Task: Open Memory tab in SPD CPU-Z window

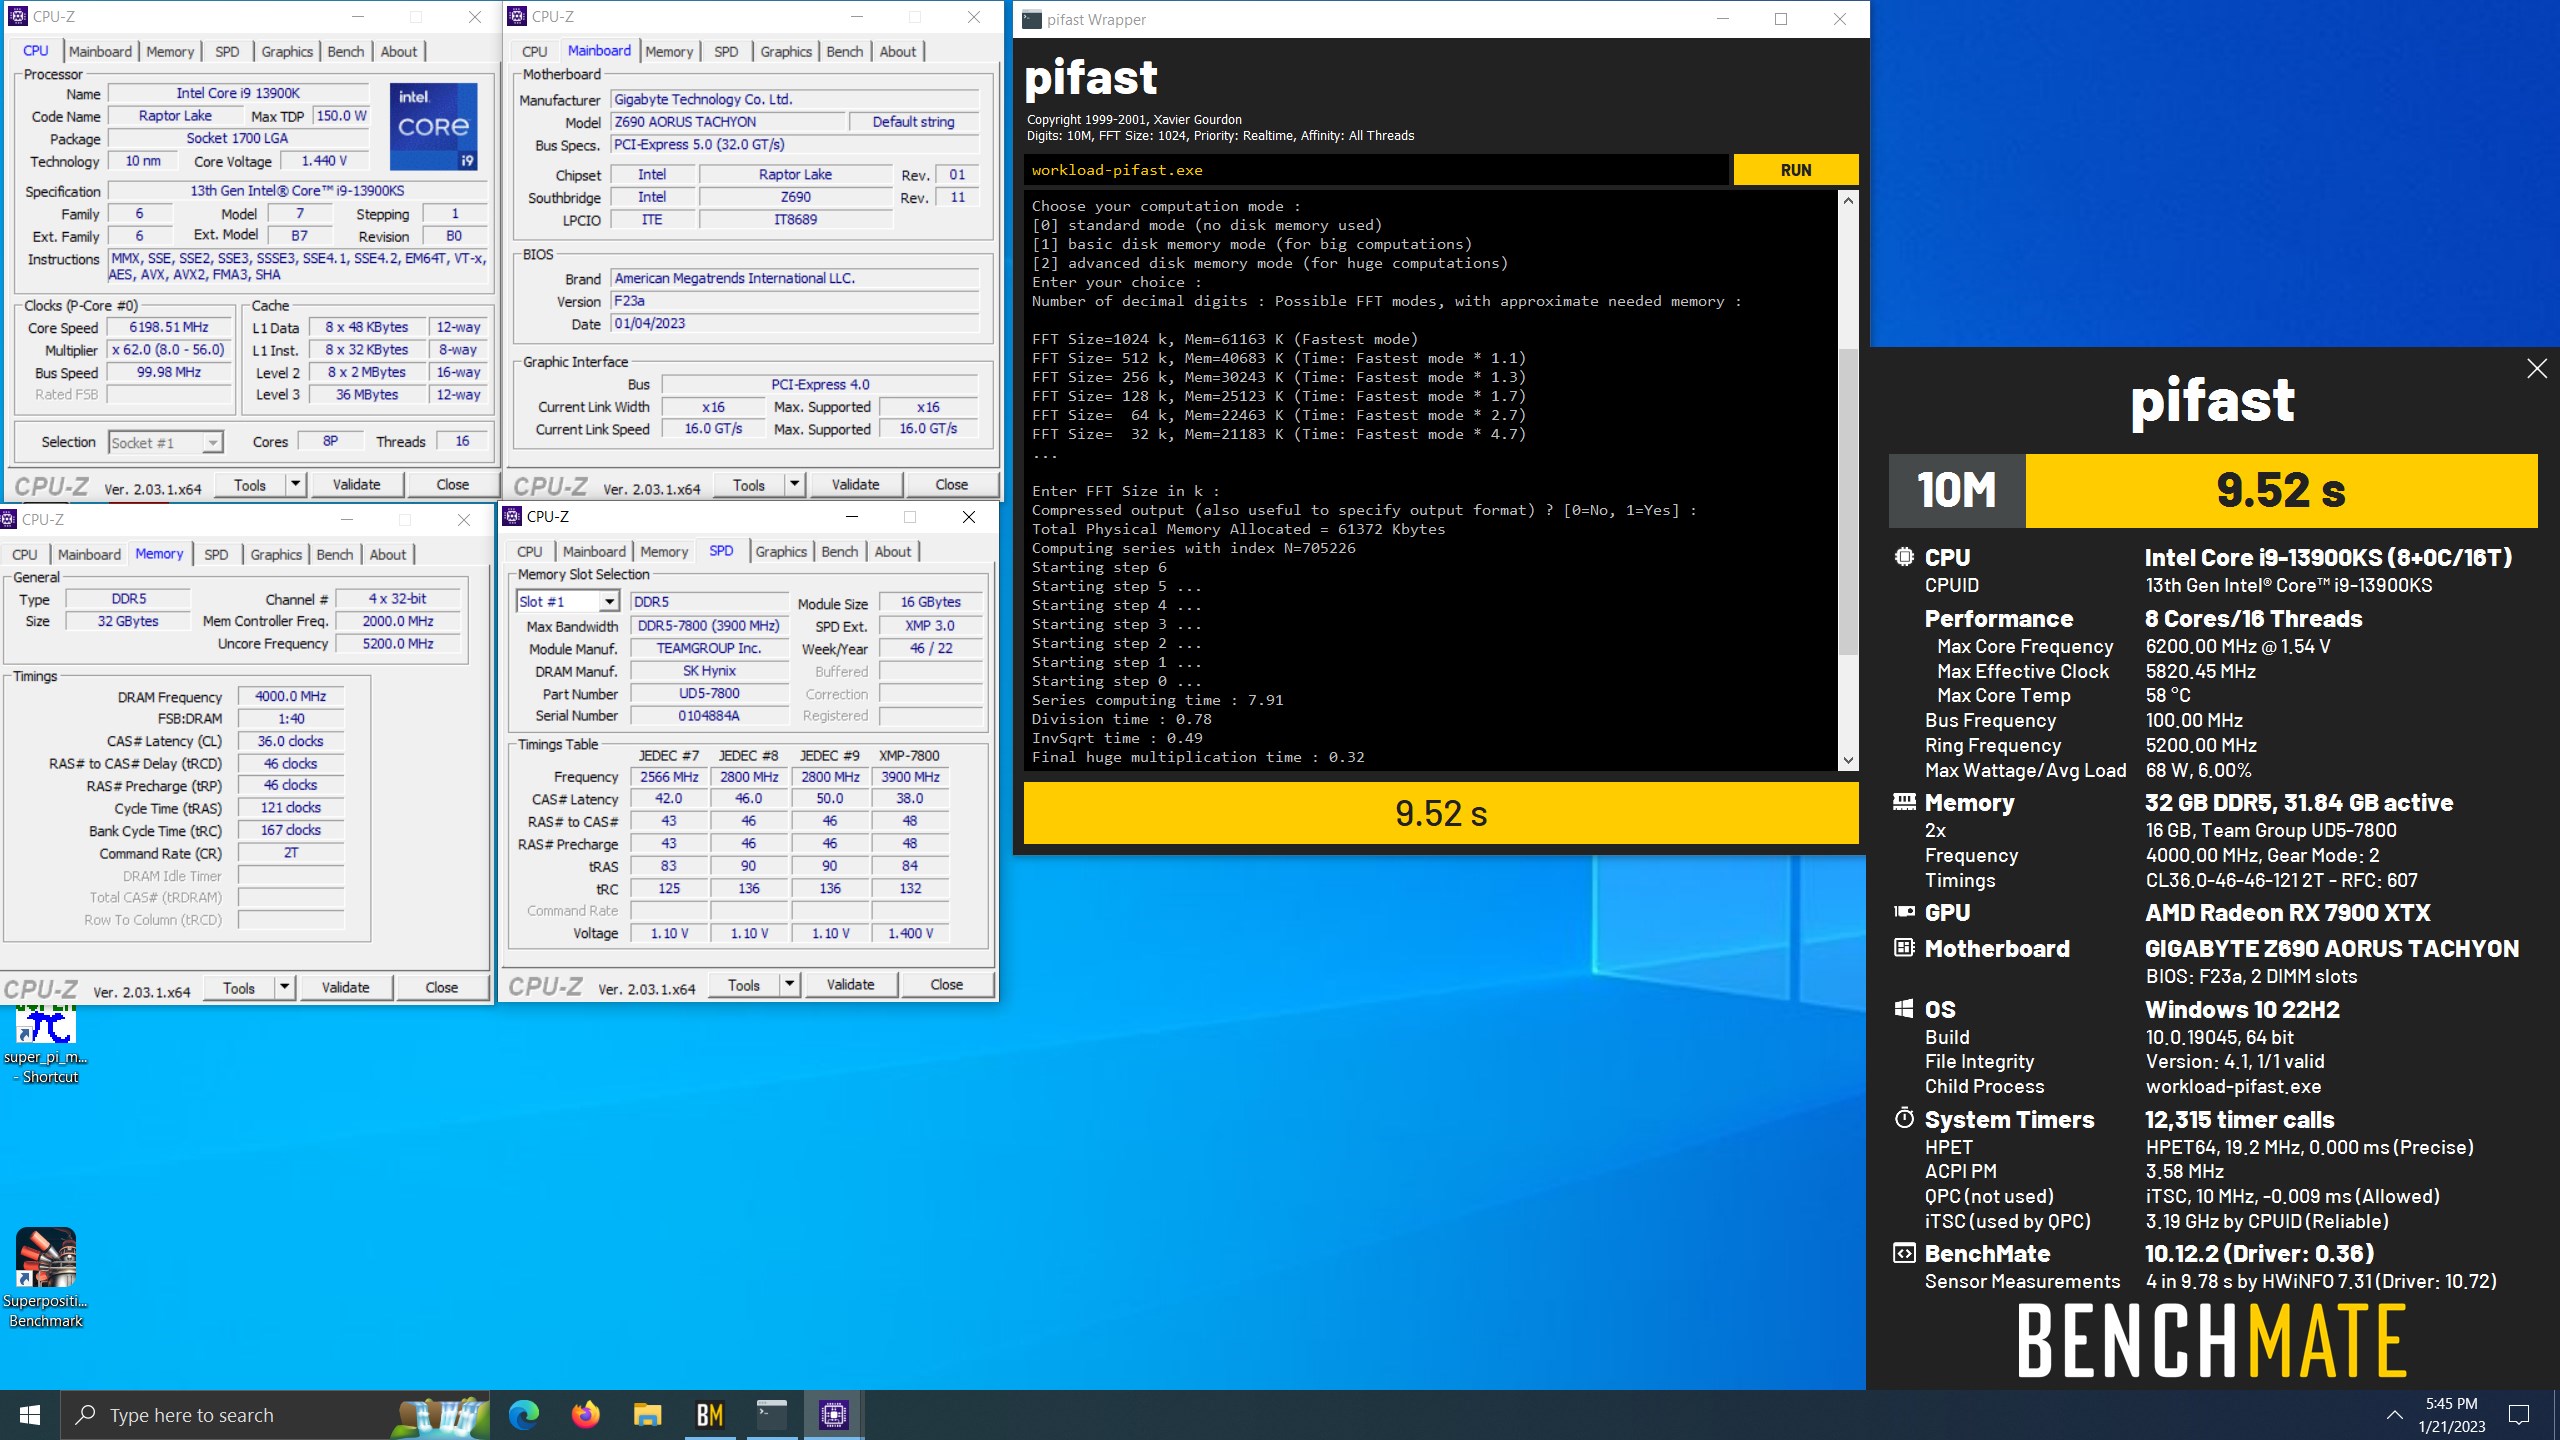Action: point(664,551)
